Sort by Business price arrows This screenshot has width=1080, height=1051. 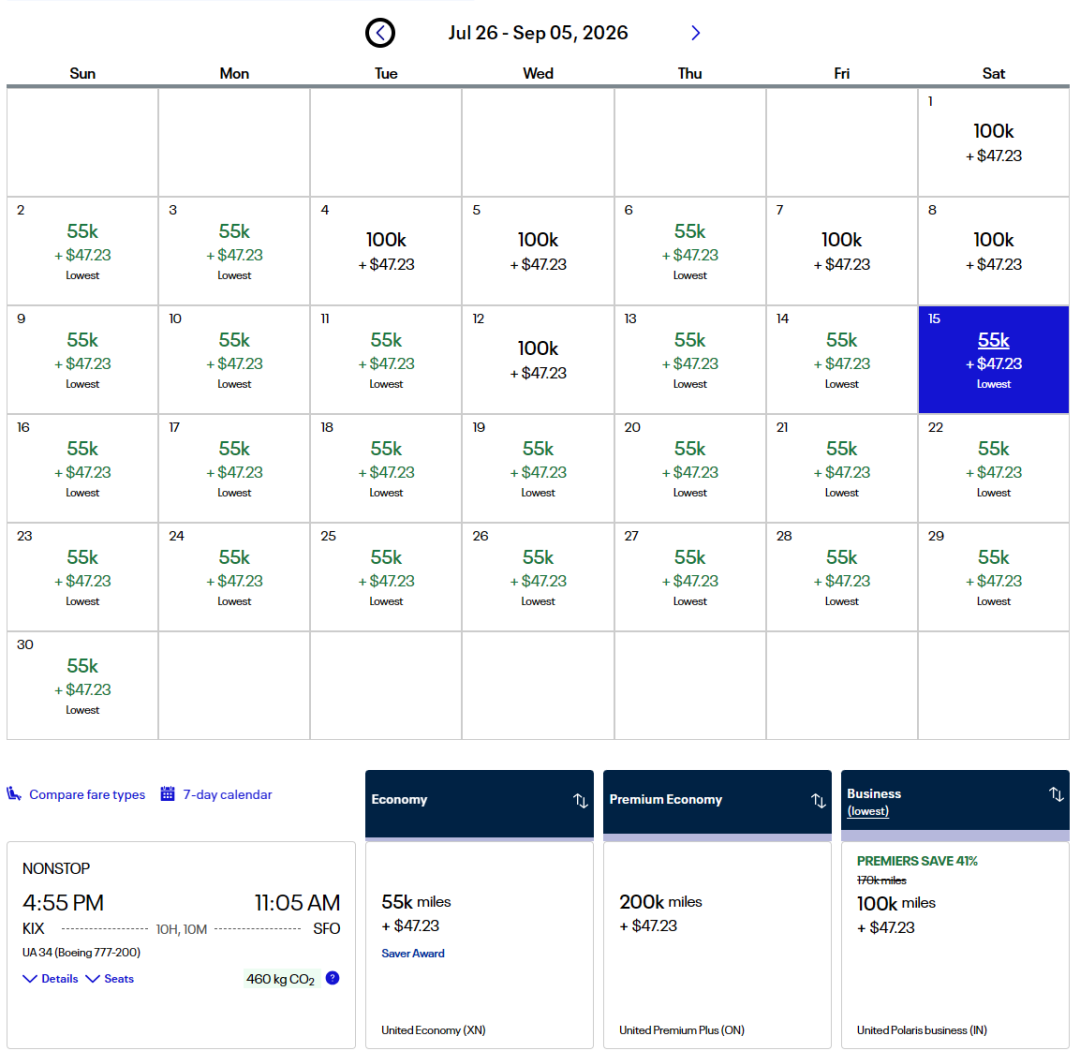(x=1056, y=794)
